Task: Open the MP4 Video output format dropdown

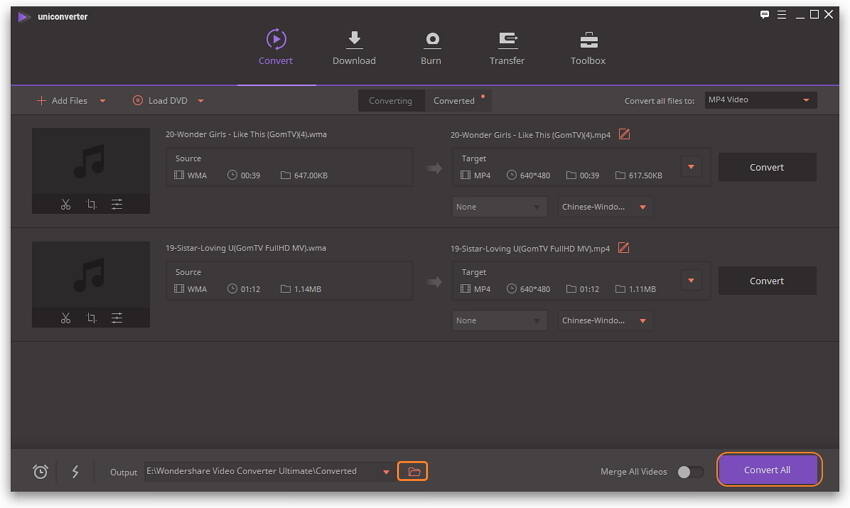Action: [x=761, y=100]
